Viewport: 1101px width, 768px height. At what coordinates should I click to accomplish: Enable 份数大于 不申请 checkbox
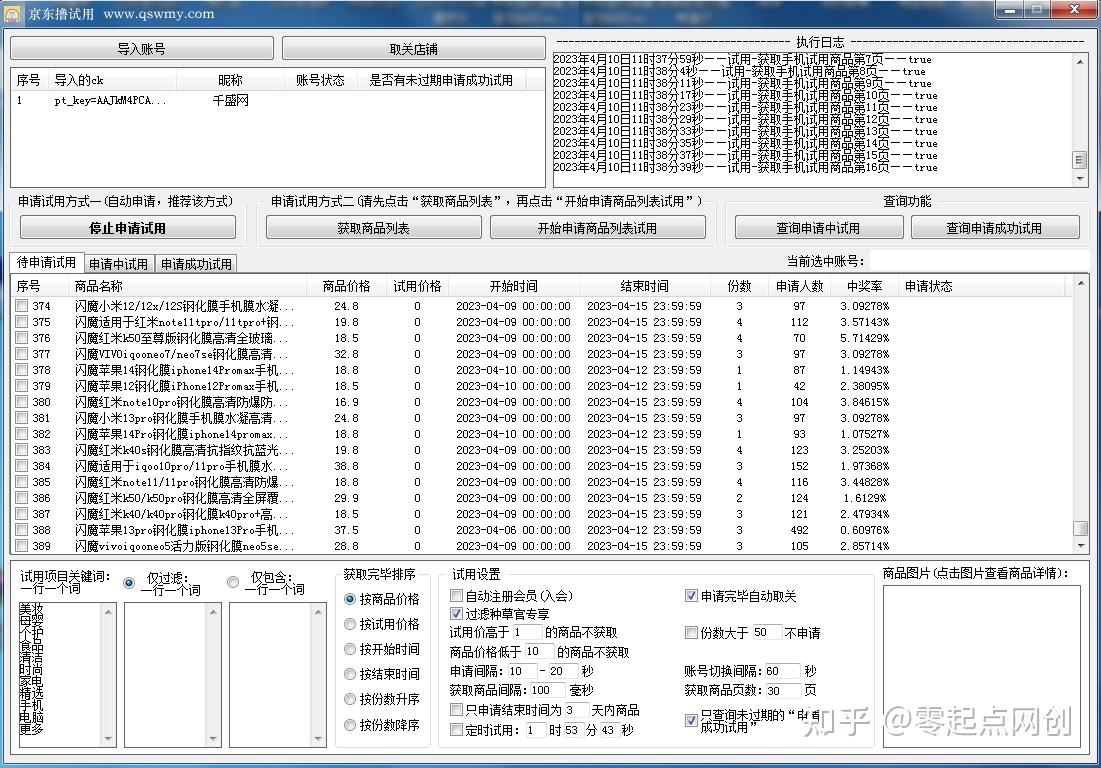[691, 633]
